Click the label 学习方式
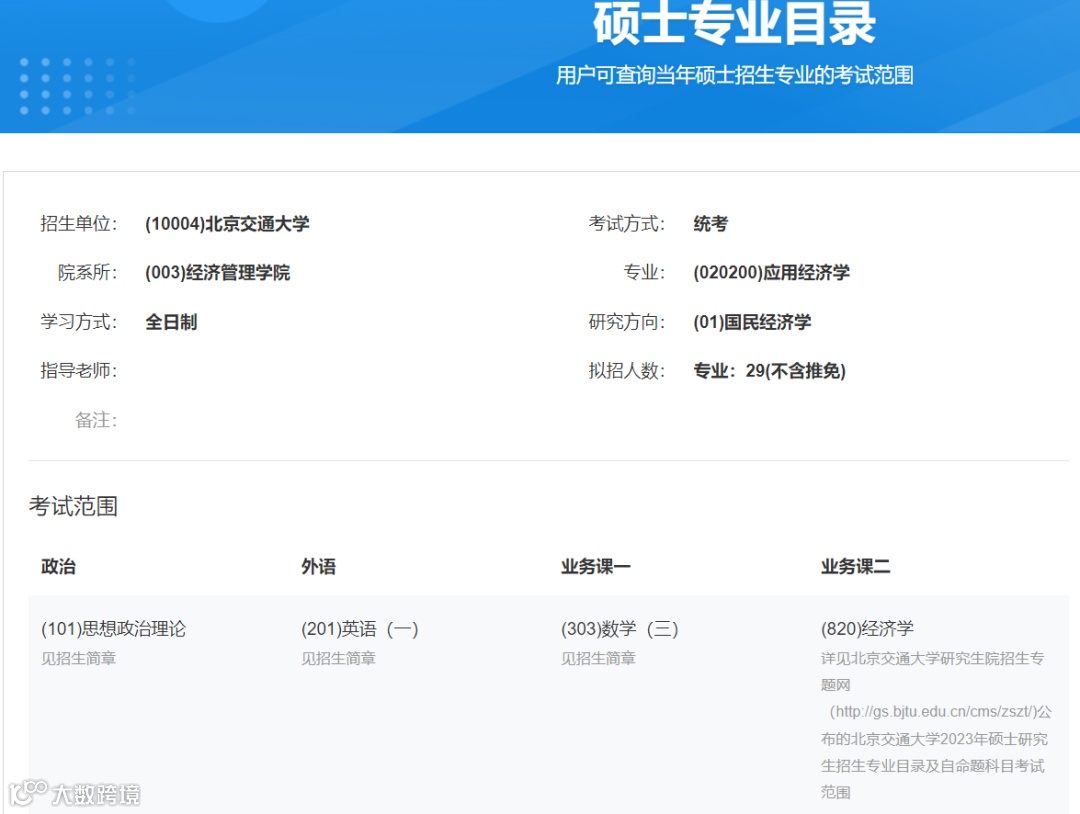Screen dimensions: 1080x814 pyautogui.click(x=79, y=322)
